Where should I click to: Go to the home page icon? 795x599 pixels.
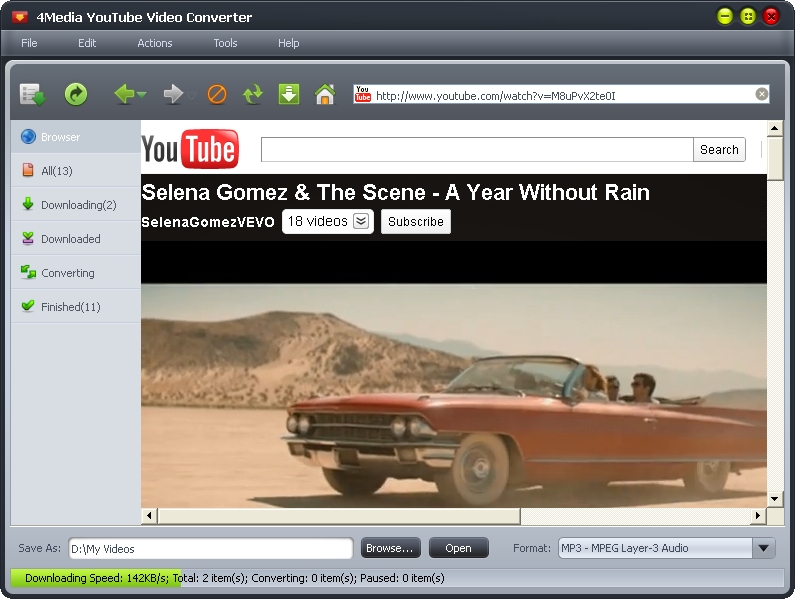coord(325,94)
